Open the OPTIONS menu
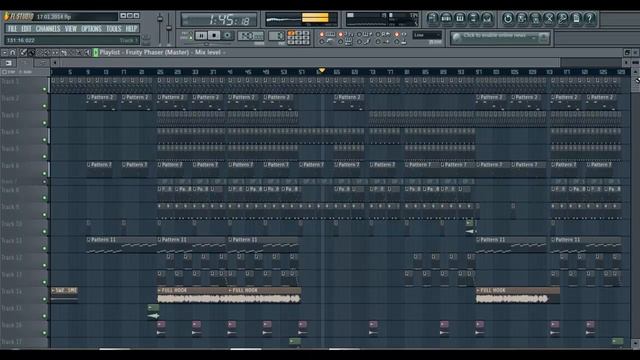 [x=91, y=29]
